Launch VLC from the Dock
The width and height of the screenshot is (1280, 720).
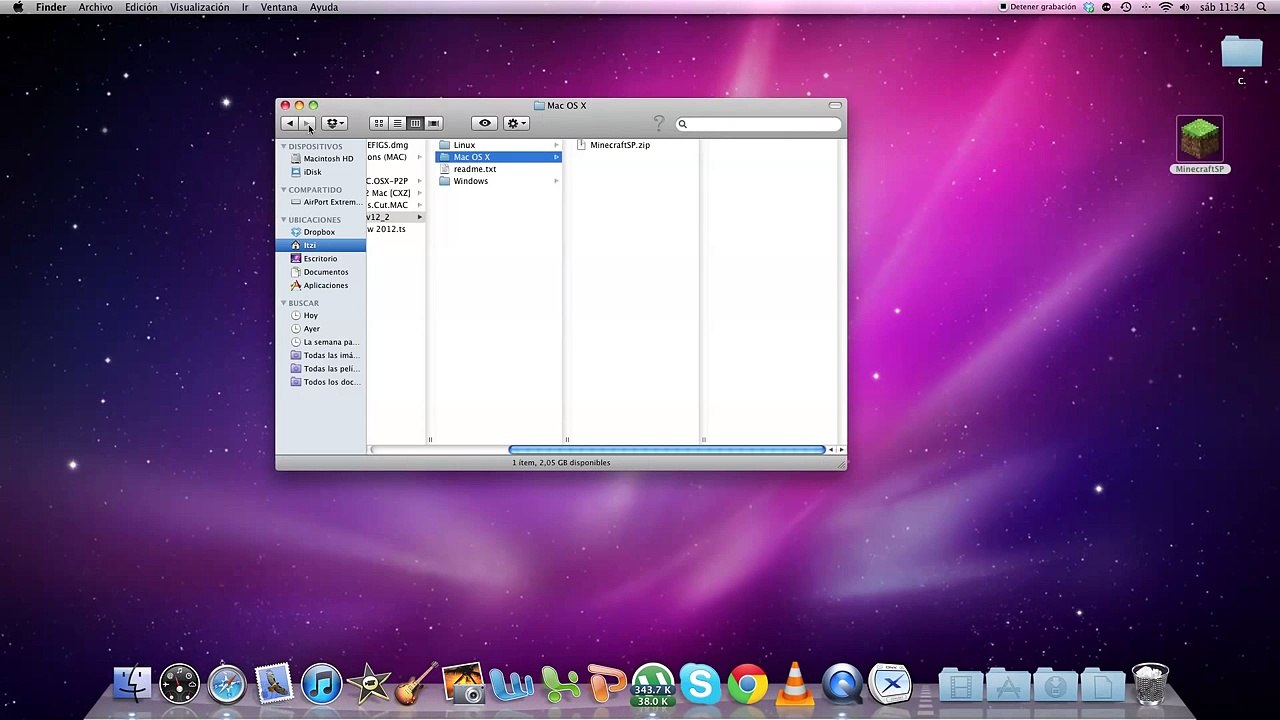[x=795, y=685]
